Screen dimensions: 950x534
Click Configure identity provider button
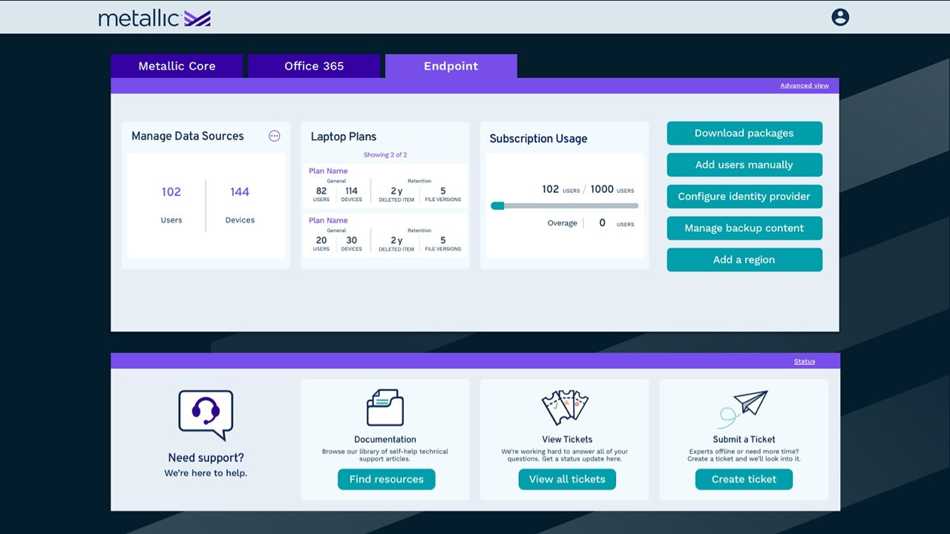pyautogui.click(x=744, y=196)
